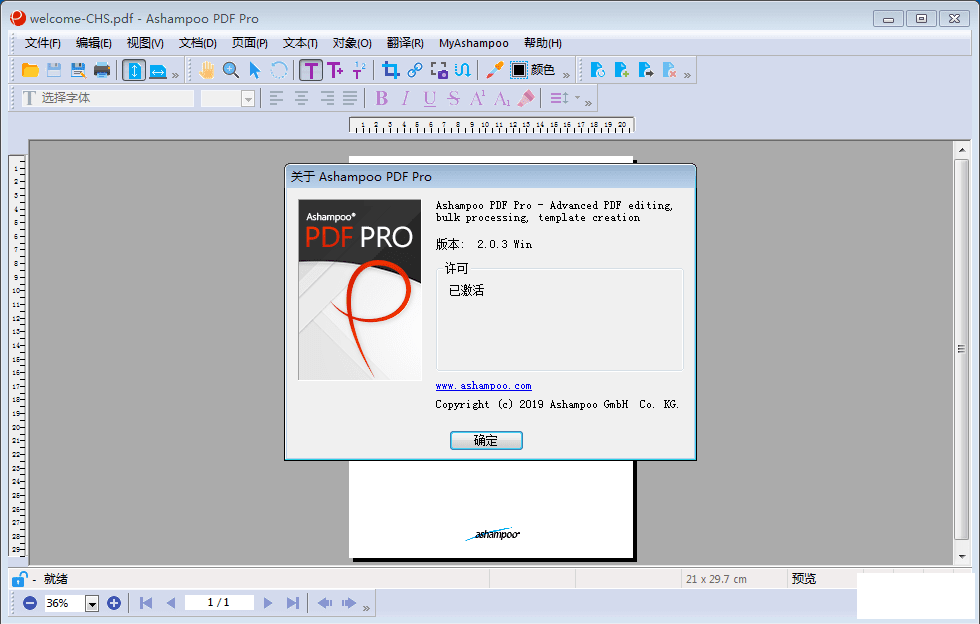
Task: Toggle italic I formatting
Action: click(x=406, y=98)
